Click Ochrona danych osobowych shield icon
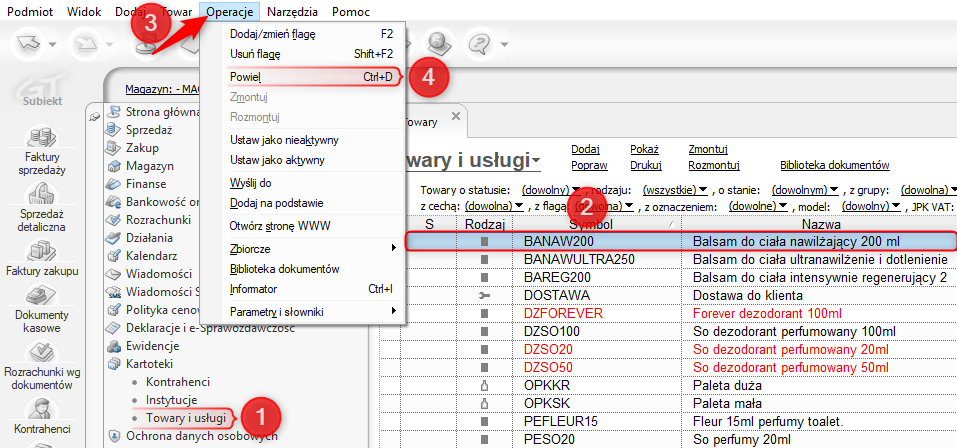The width and height of the screenshot is (957, 448). (113, 436)
